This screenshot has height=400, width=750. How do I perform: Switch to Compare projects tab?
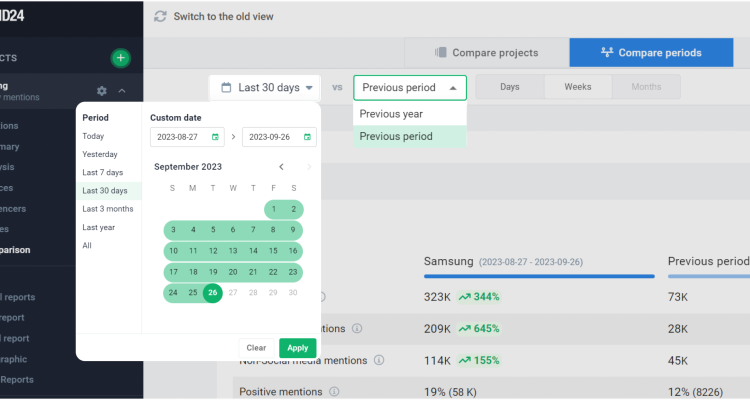[x=487, y=53]
